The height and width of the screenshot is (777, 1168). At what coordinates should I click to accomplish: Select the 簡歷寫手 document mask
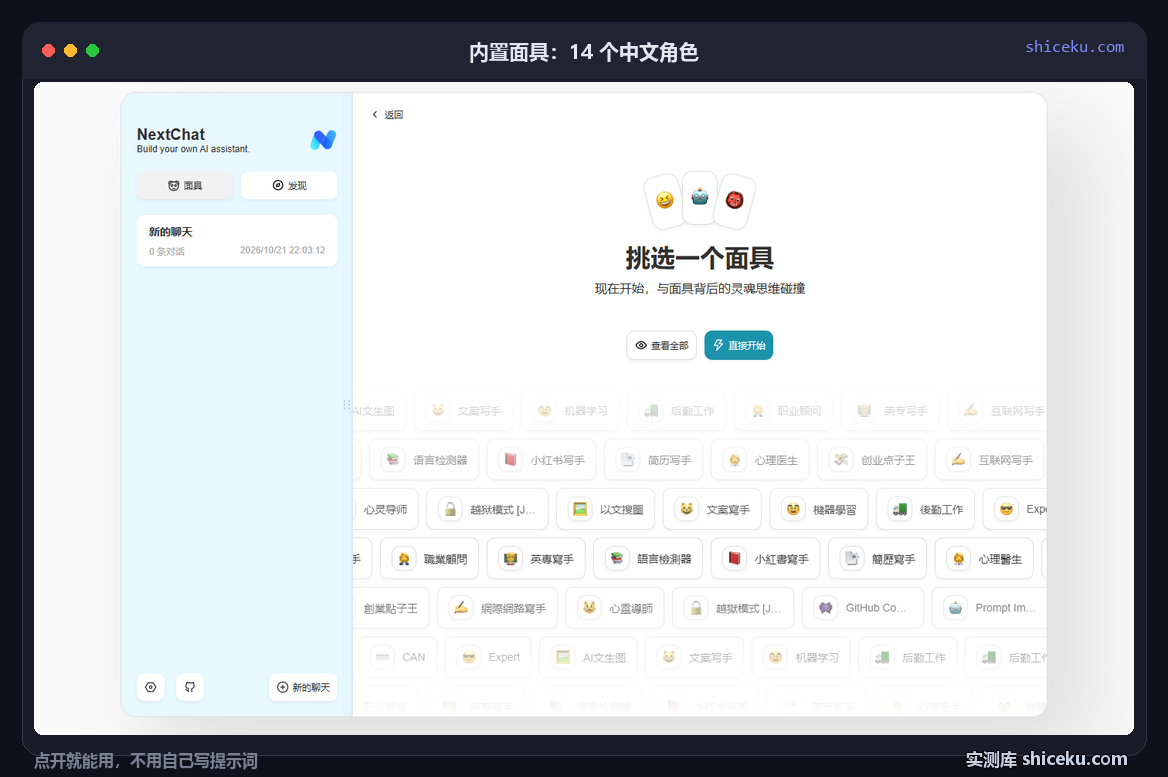877,559
